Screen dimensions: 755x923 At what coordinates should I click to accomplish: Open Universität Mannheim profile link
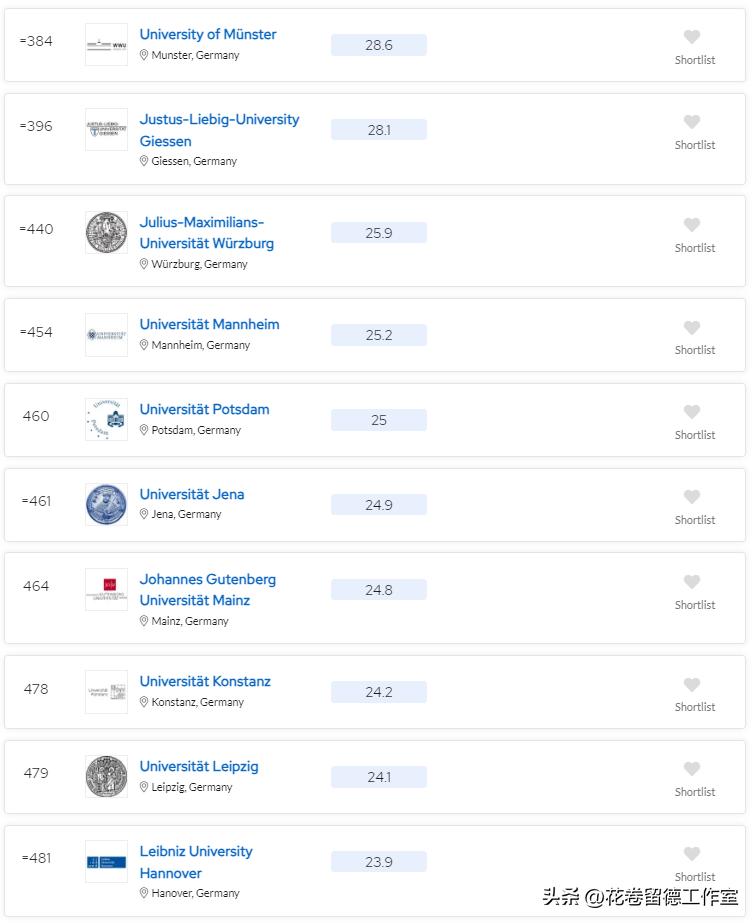(x=209, y=324)
